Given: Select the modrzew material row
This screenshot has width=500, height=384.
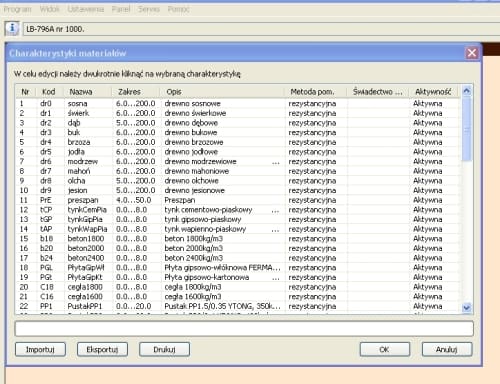Looking at the screenshot, I should [x=238, y=161].
